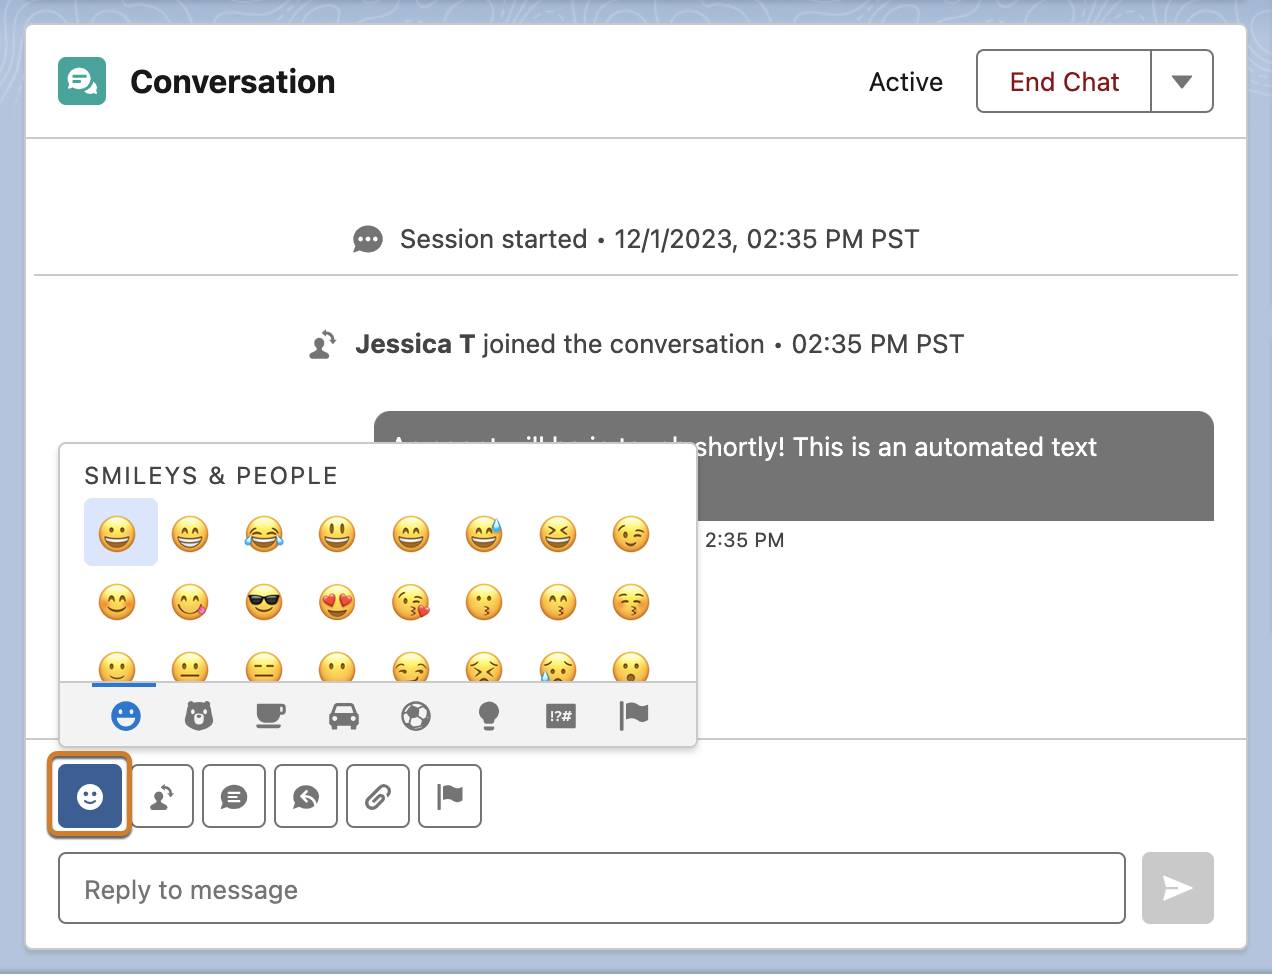This screenshot has height=978, width=1272.
Task: Click the Reply to message input field
Action: (x=592, y=888)
